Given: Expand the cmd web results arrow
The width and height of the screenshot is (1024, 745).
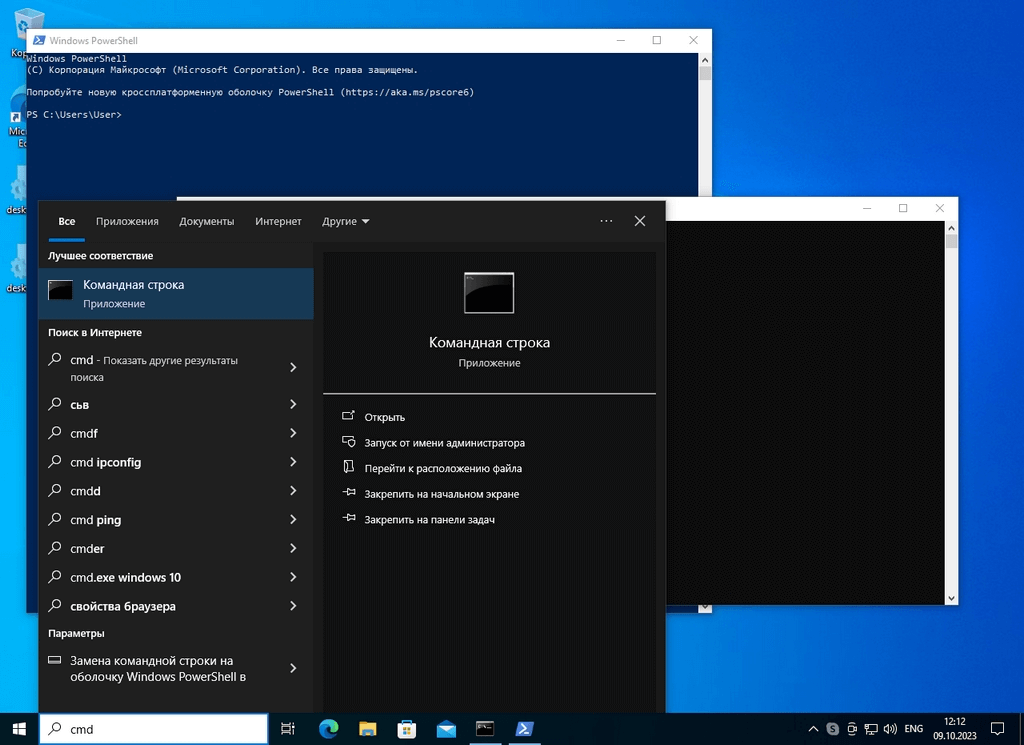Looking at the screenshot, I should pos(293,368).
